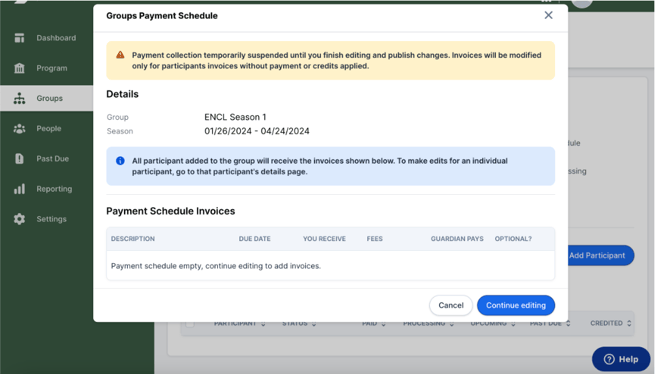Screen dimensions: 655x374
Task: Toggle the select-all participants checkbox
Action: pos(190,323)
